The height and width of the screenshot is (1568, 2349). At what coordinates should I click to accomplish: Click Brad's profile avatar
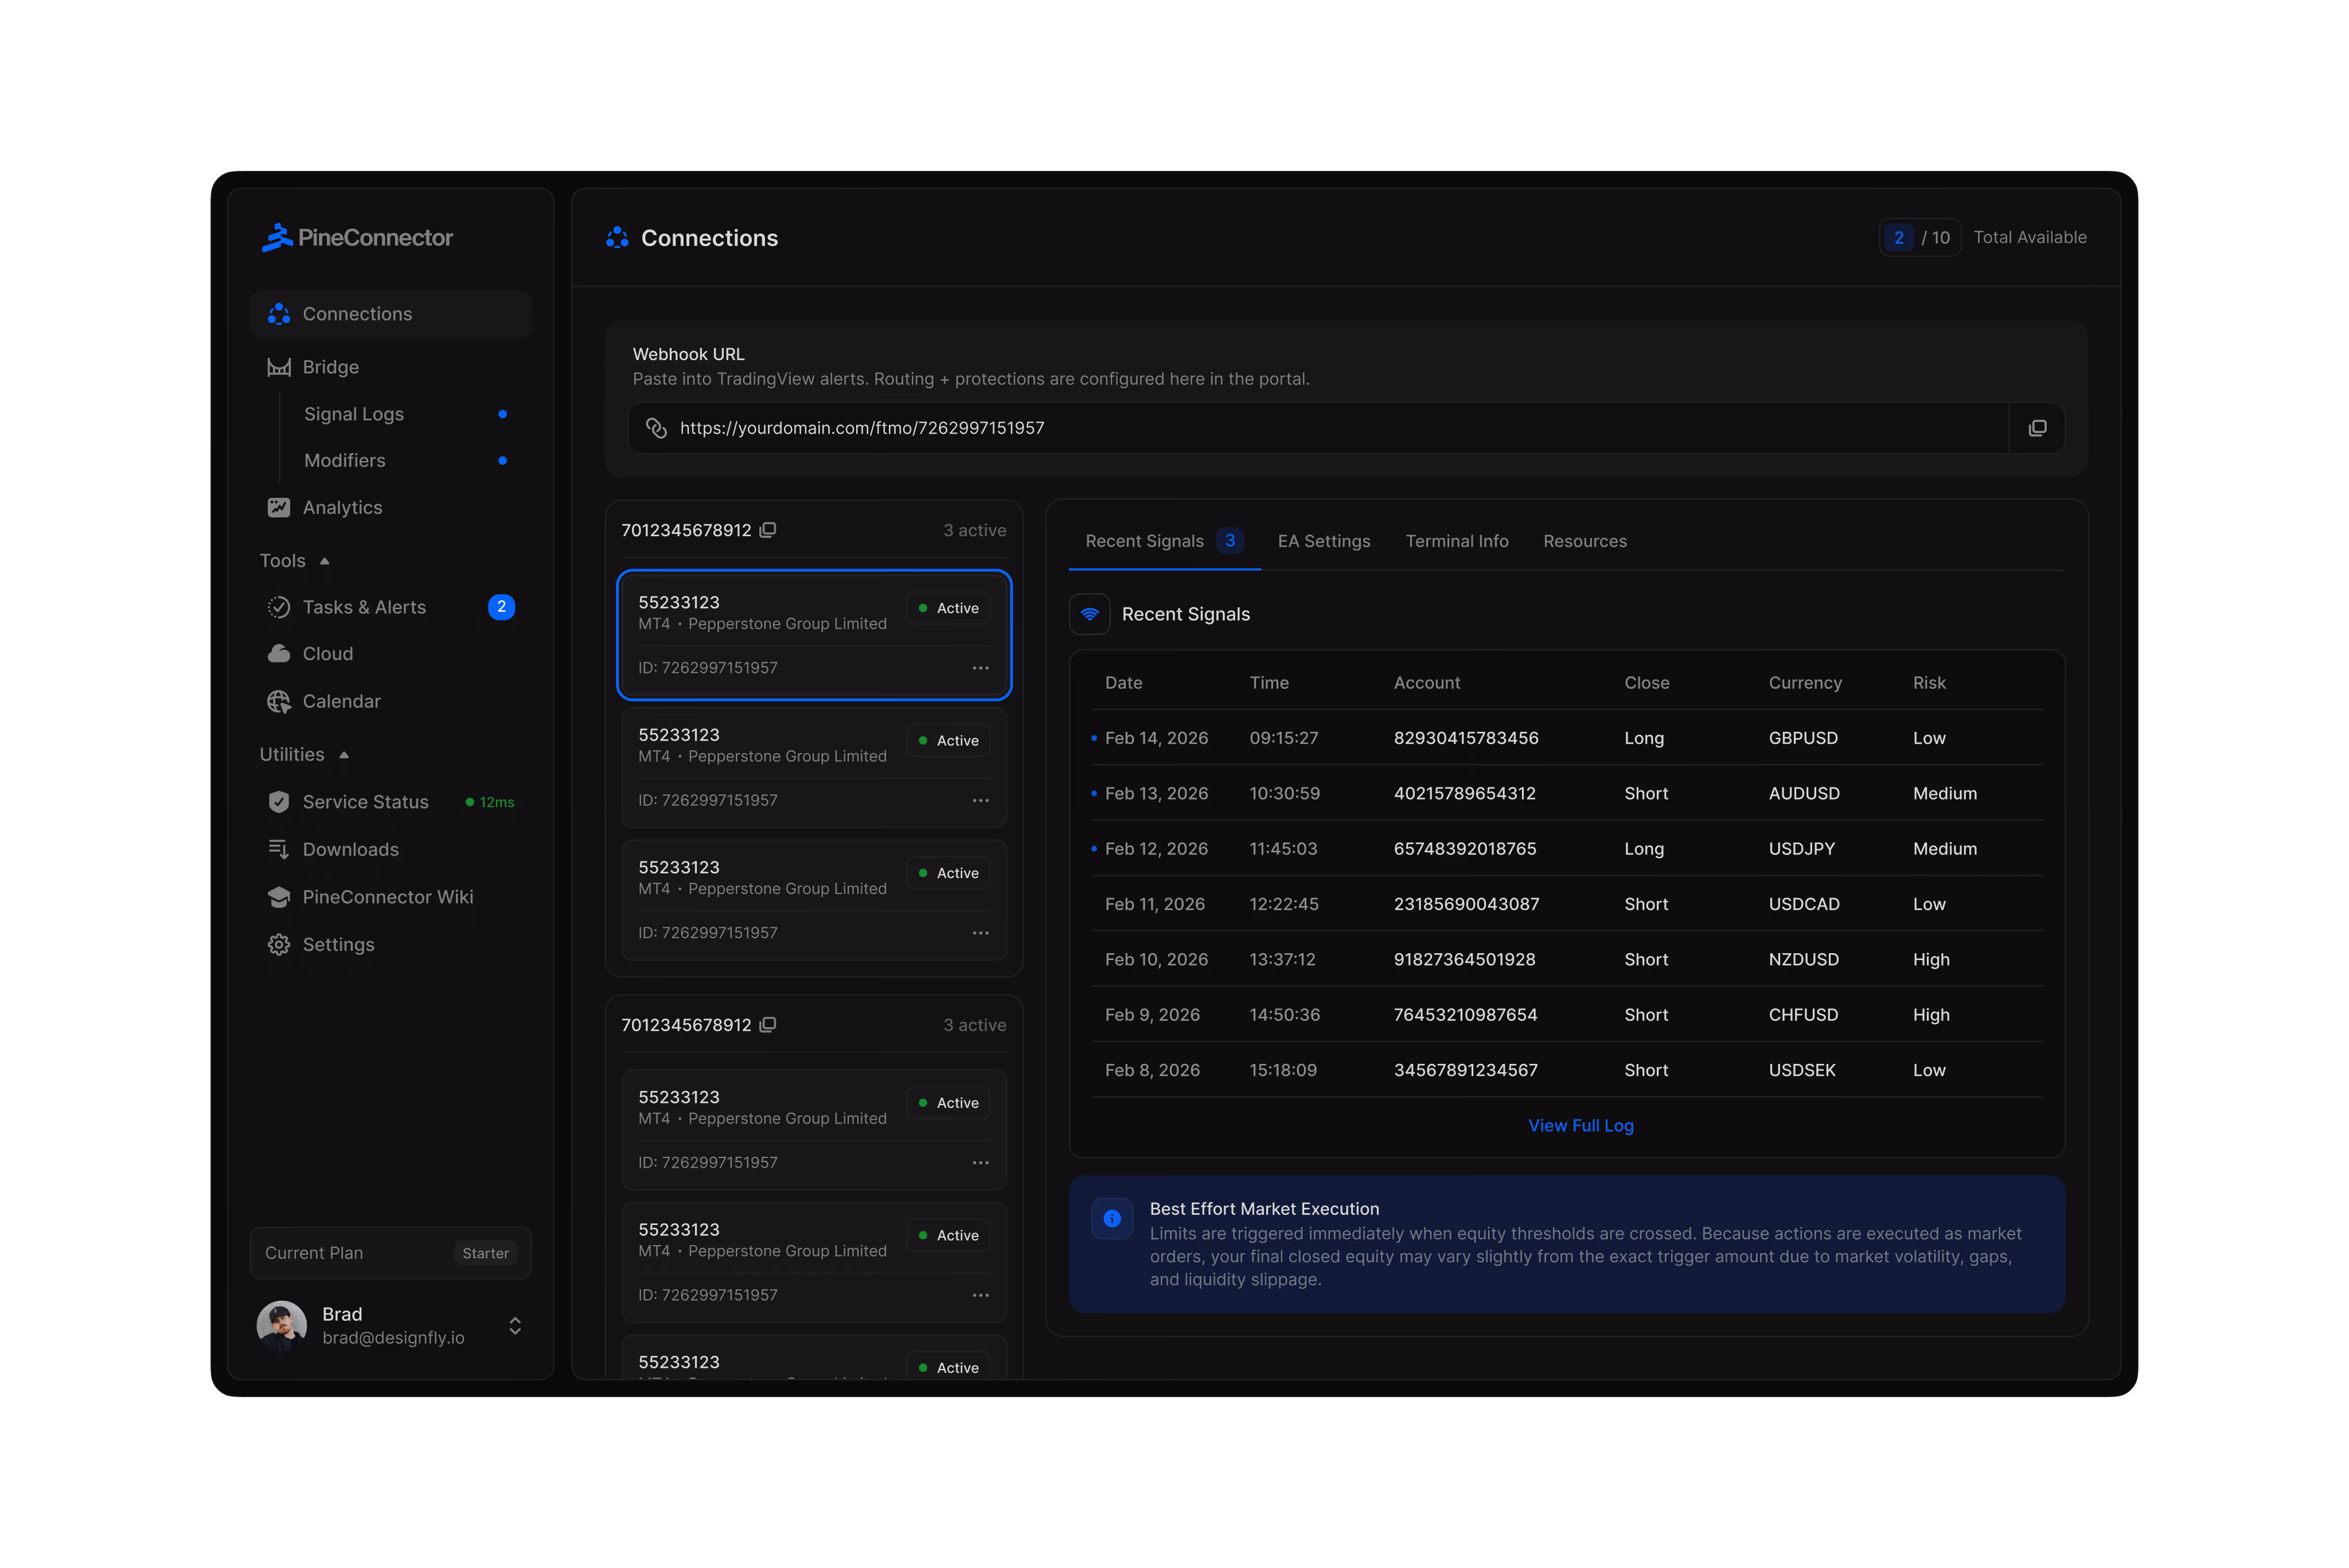pos(282,1325)
